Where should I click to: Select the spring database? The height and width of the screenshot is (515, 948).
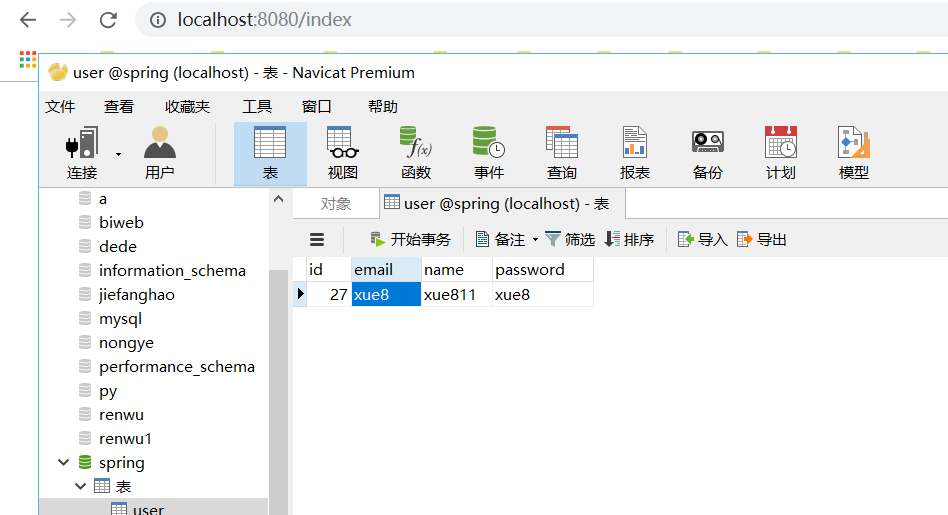(121, 463)
